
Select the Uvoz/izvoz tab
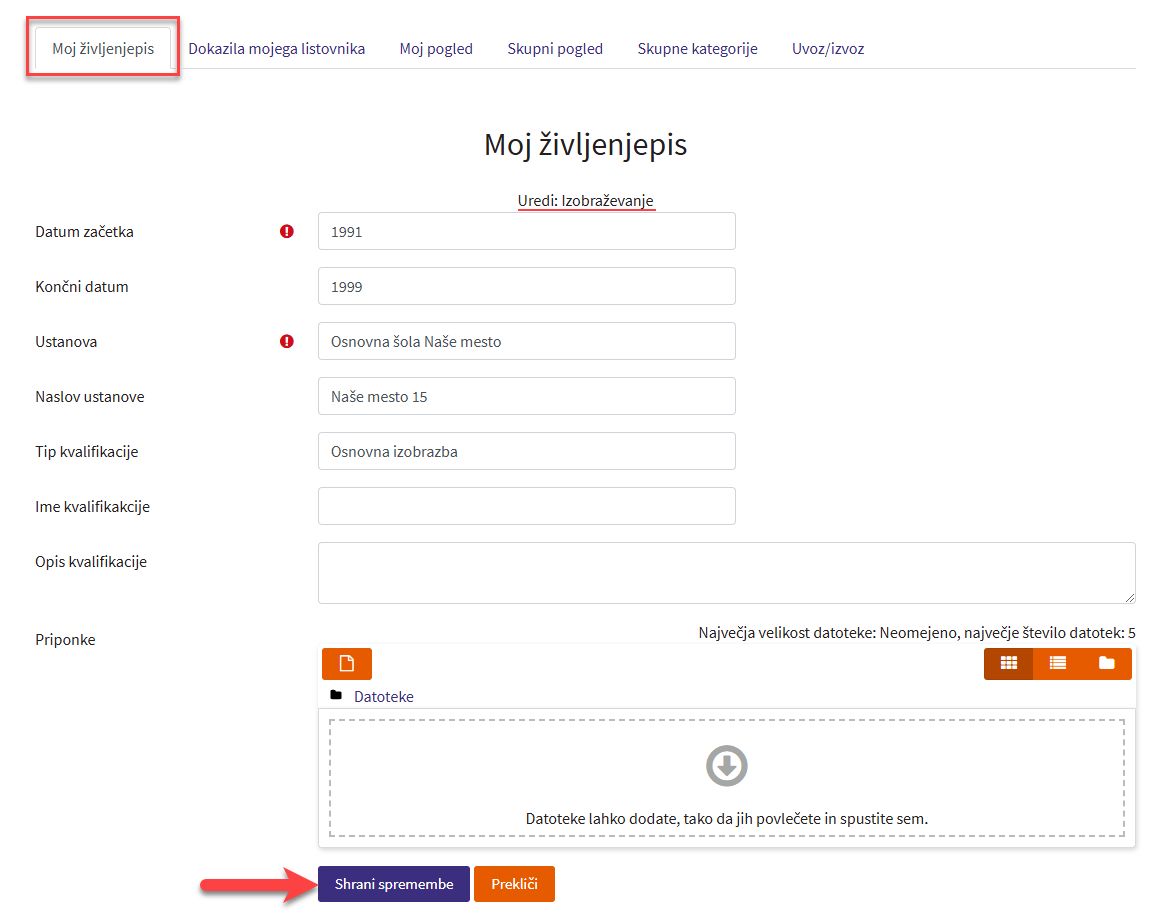[x=828, y=48]
